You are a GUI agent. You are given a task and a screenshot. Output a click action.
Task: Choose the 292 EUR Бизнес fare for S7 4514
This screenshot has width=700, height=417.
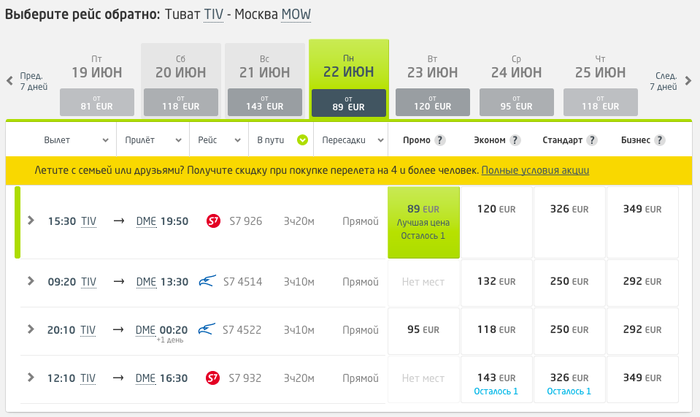click(642, 282)
